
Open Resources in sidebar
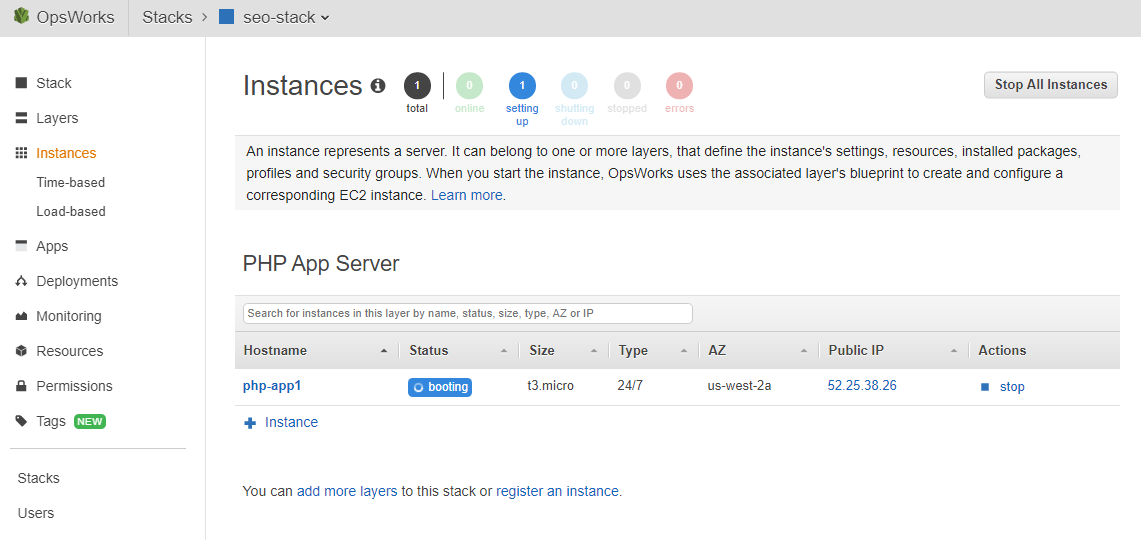[70, 351]
